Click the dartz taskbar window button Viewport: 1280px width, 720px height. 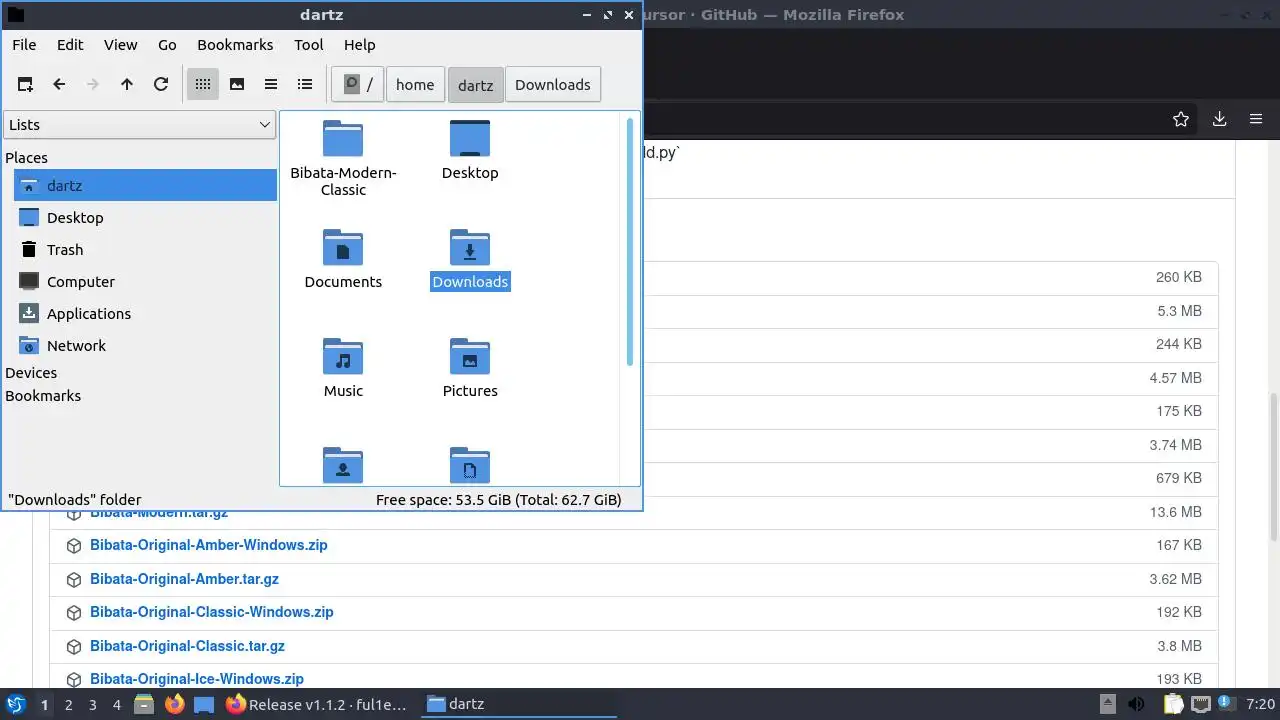click(x=518, y=704)
